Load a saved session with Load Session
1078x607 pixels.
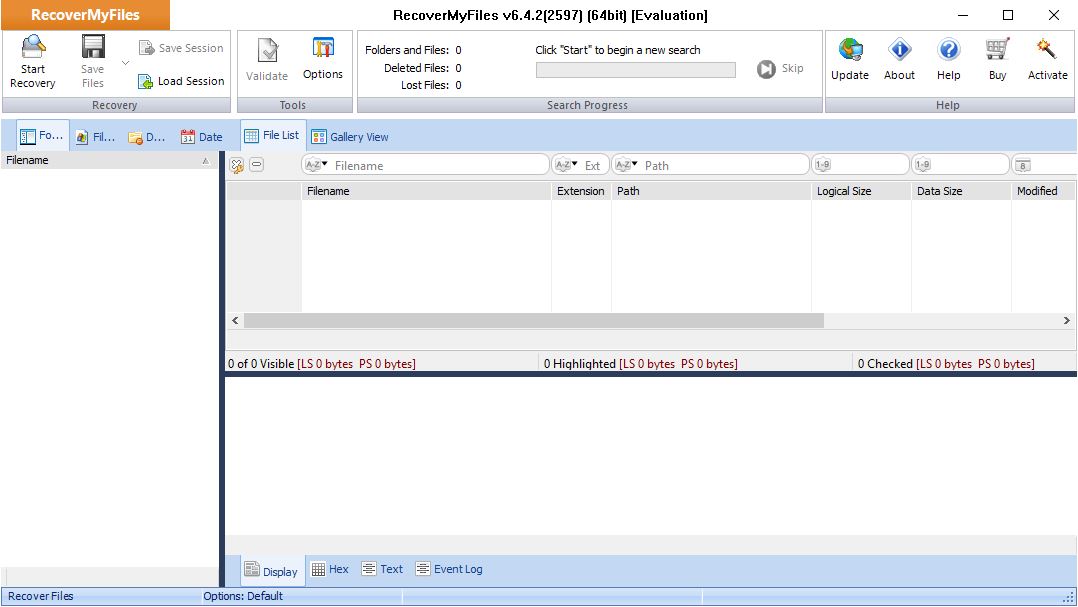click(182, 81)
